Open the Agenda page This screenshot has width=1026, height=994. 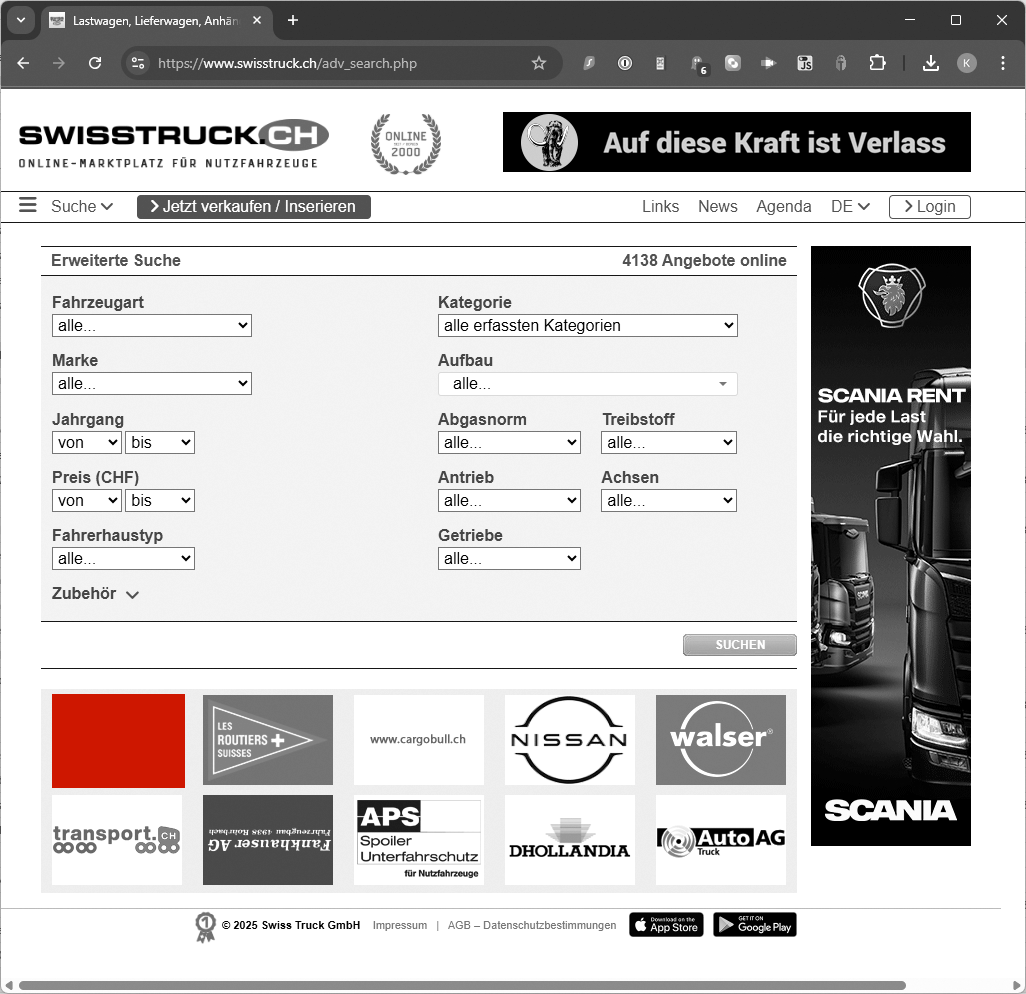[x=783, y=206]
